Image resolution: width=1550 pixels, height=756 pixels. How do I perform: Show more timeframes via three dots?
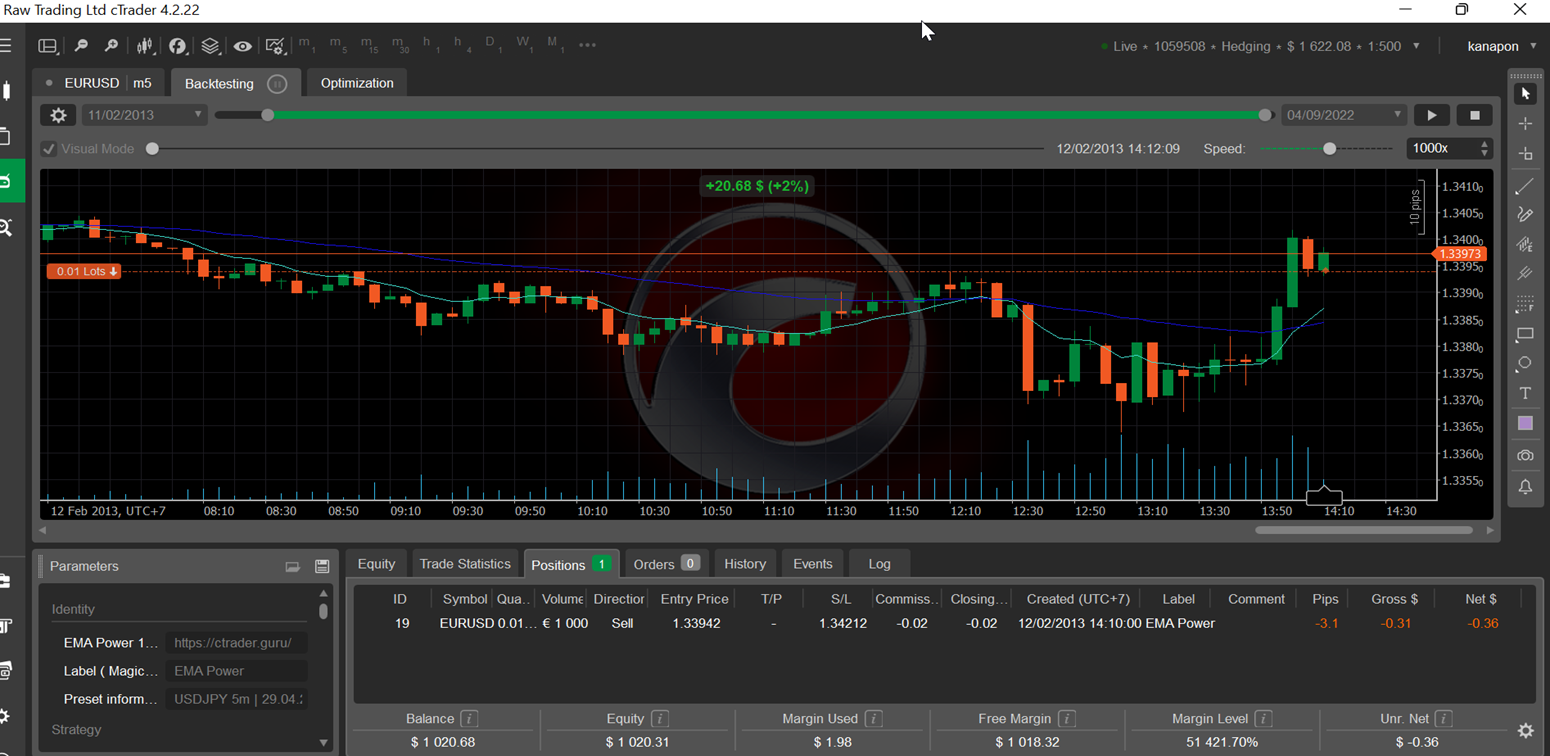coord(587,45)
